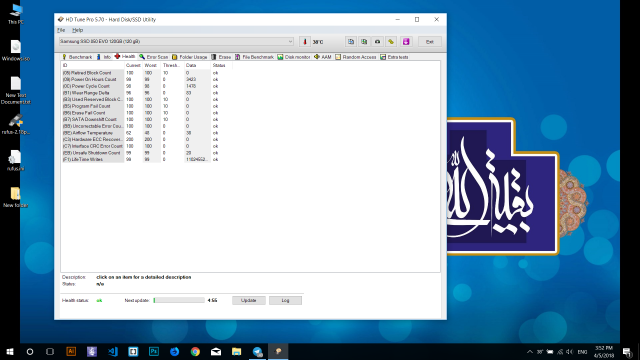This screenshot has width=640, height=360.
Task: Open File Explorer from the taskbar
Action: [237, 351]
